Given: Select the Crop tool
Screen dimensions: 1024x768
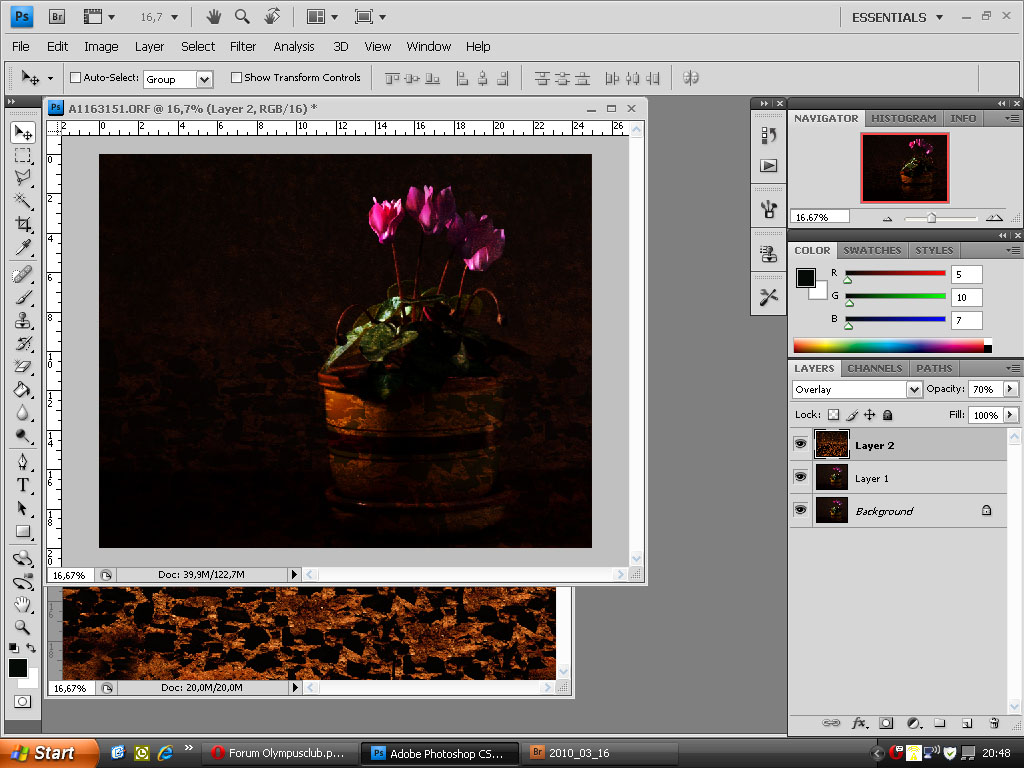Looking at the screenshot, I should pyautogui.click(x=23, y=225).
